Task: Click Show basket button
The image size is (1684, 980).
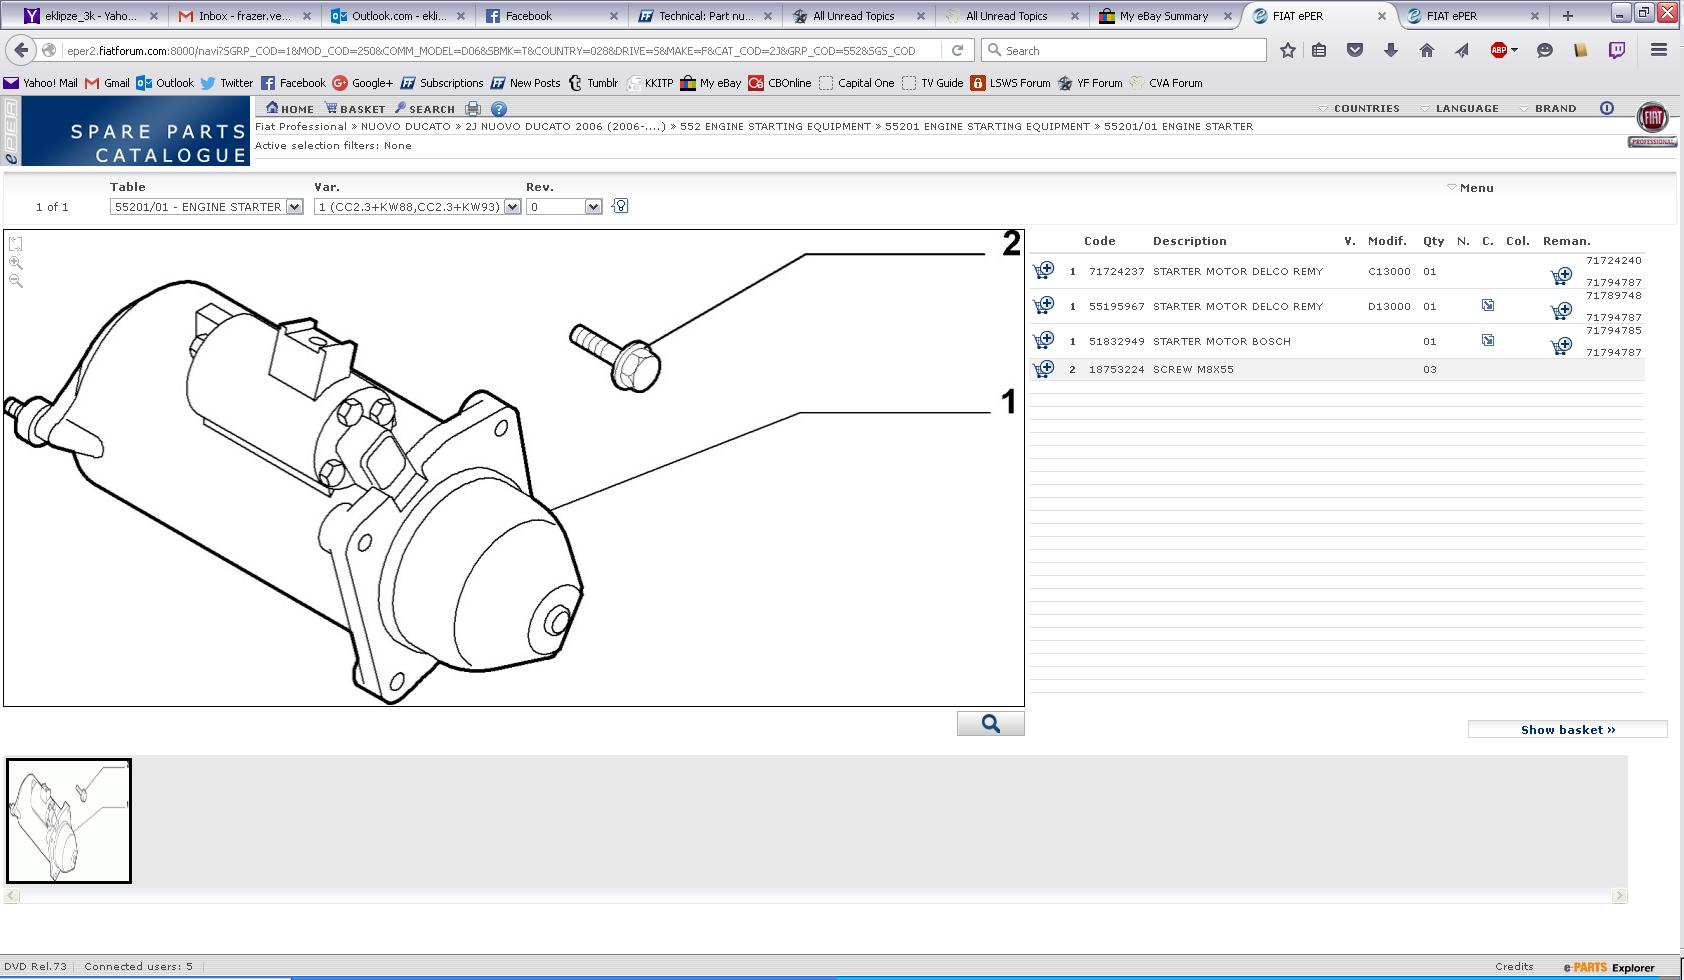Action: (1567, 729)
